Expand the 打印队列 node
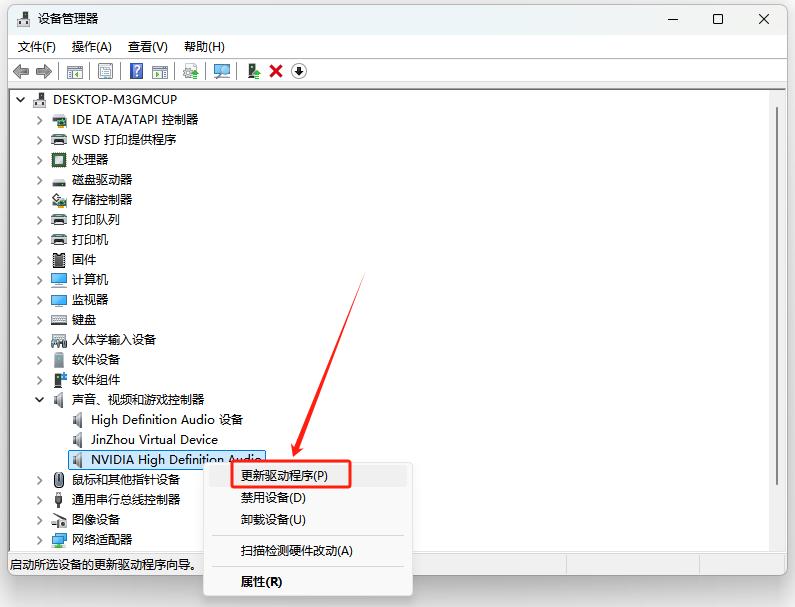 click(x=40, y=220)
